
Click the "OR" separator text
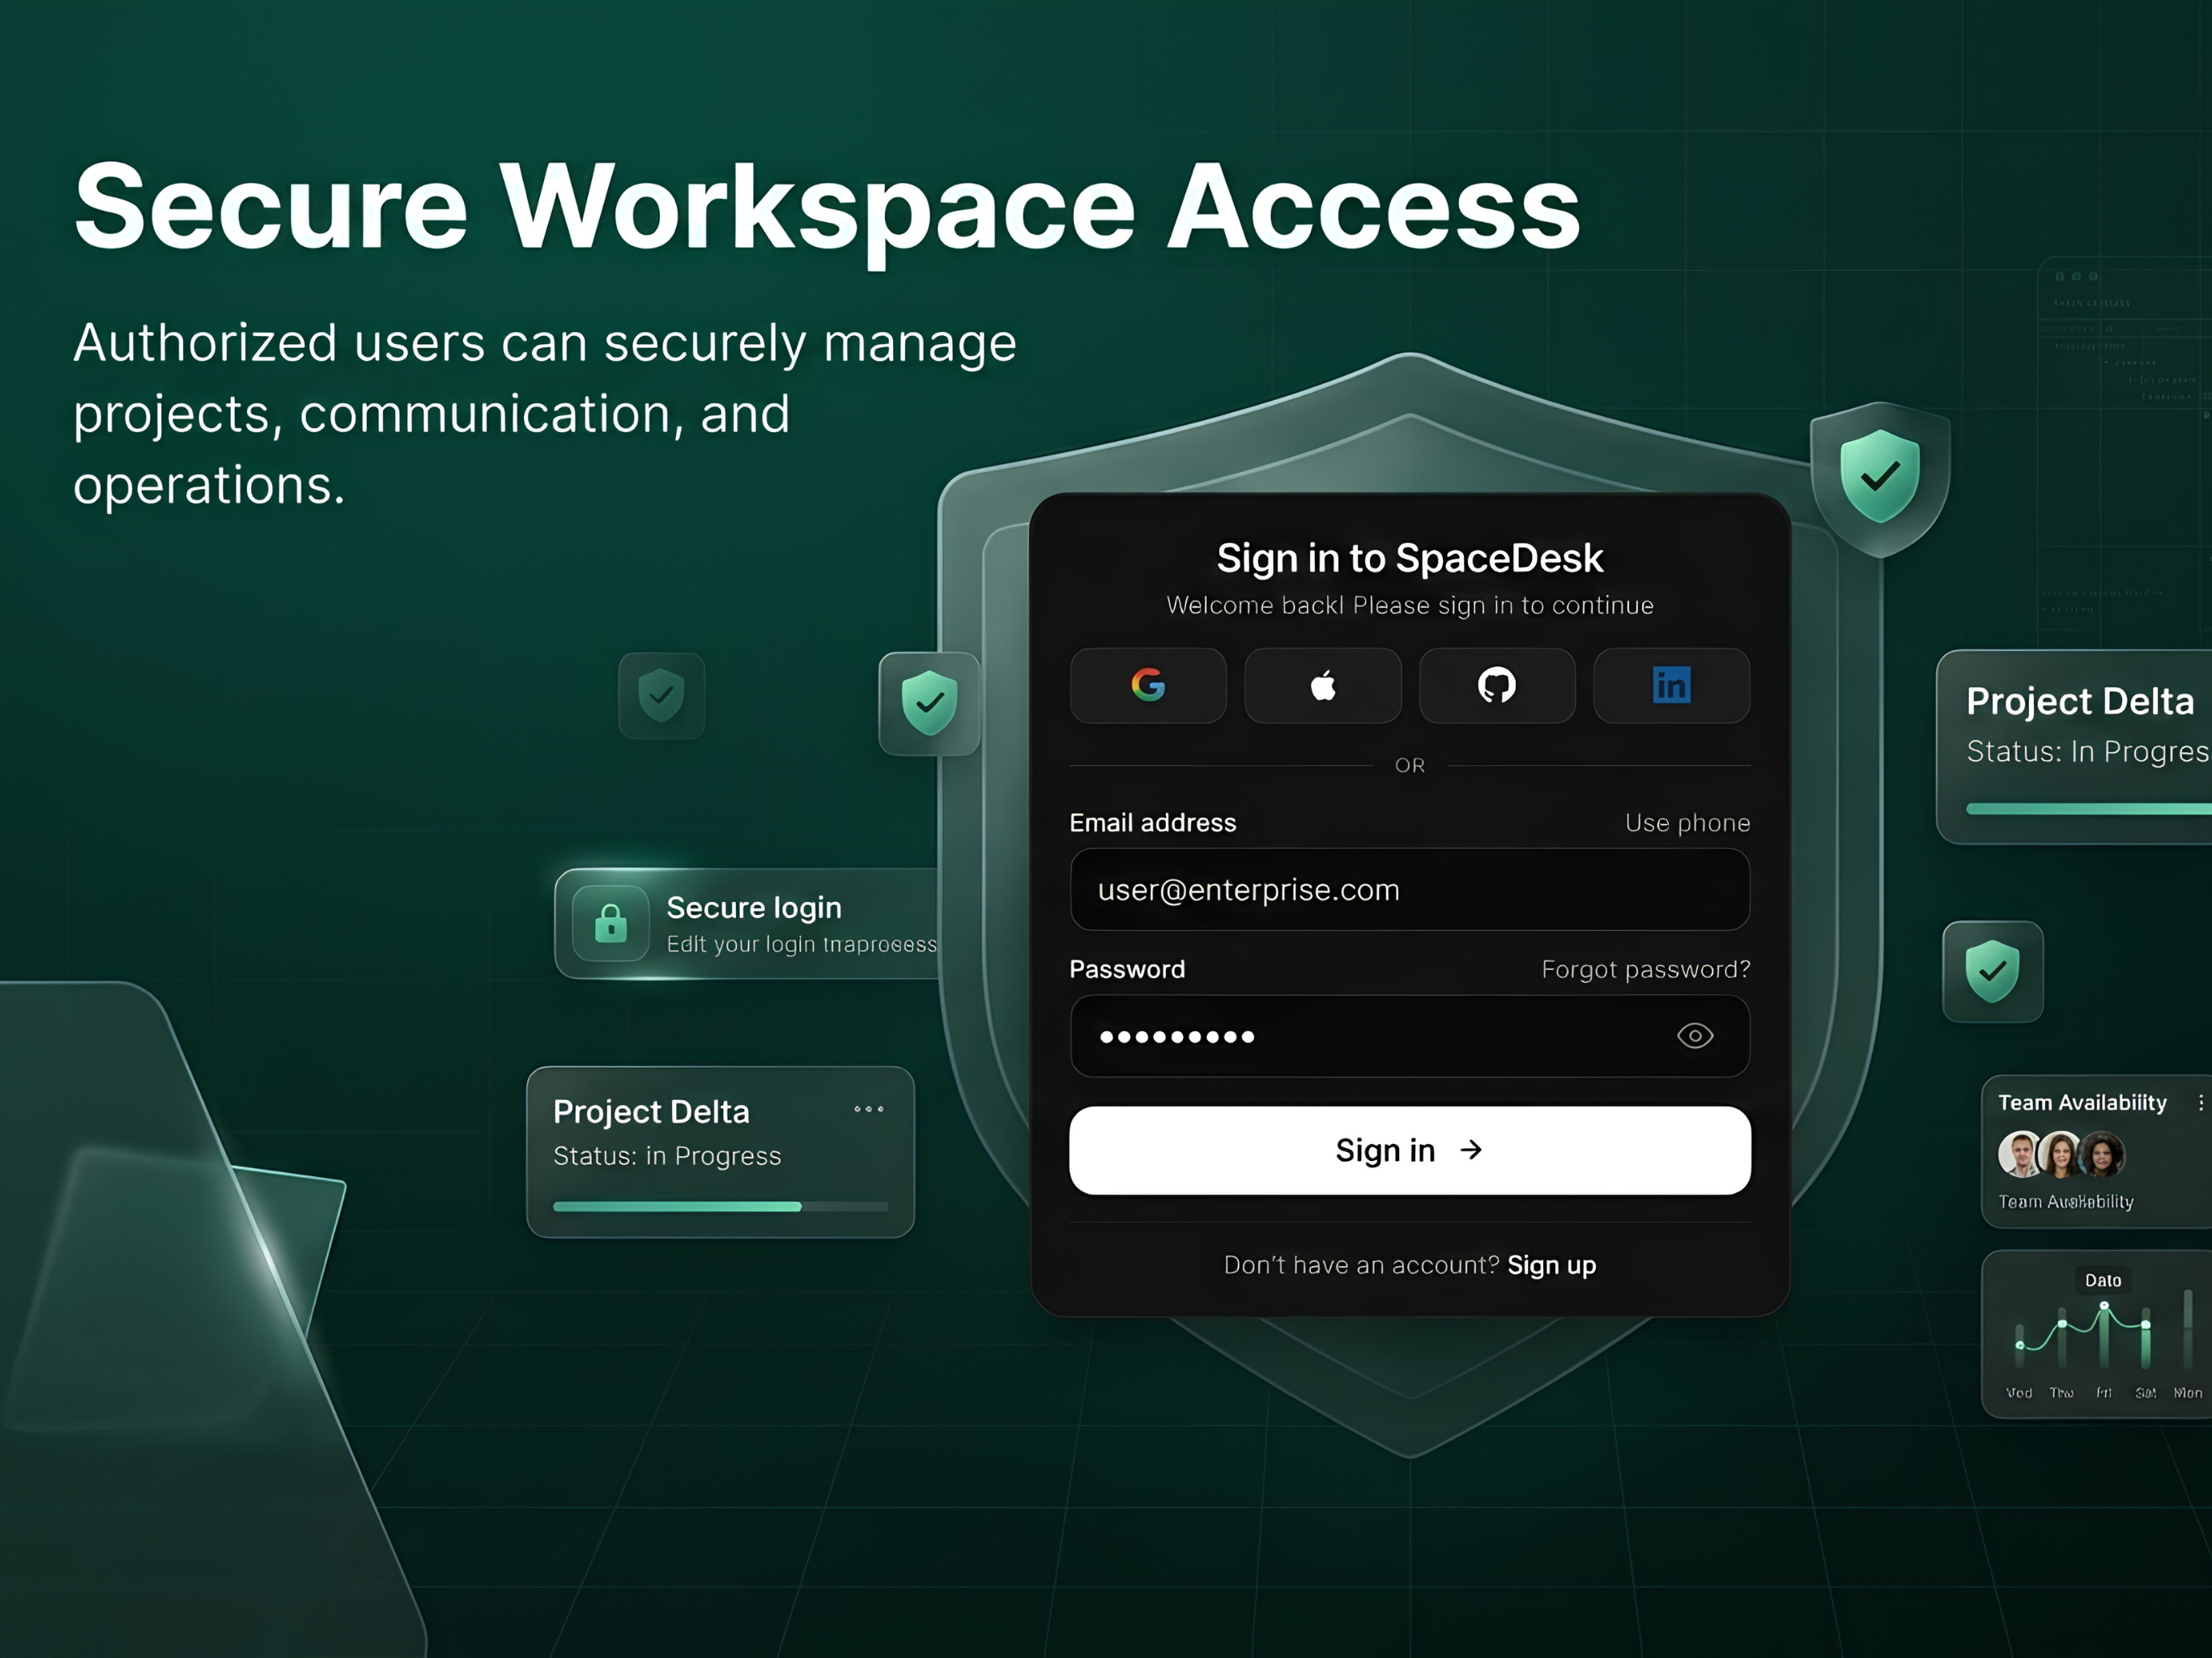tap(1410, 765)
